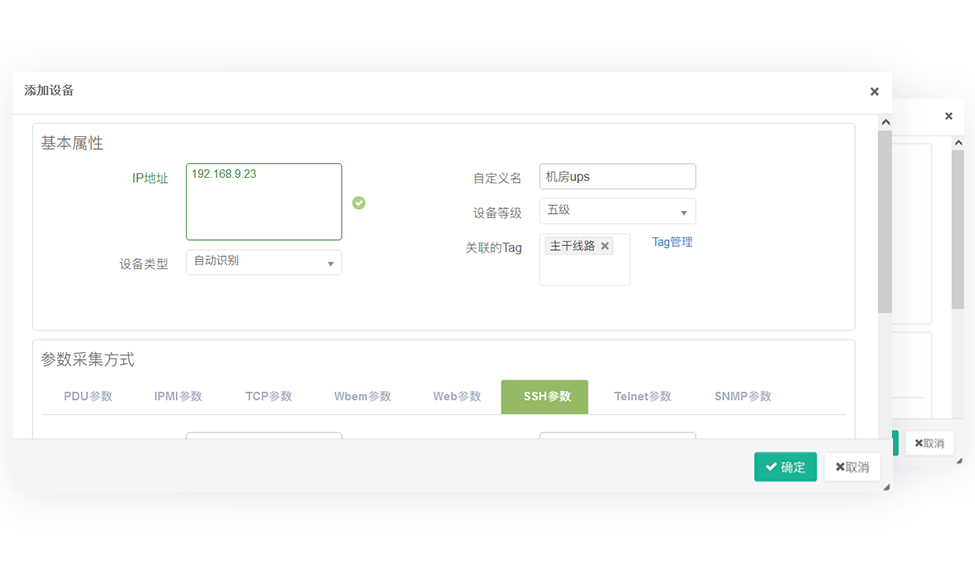The width and height of the screenshot is (975, 564).
Task: Click the green IP validation checkmark
Action: point(359,203)
